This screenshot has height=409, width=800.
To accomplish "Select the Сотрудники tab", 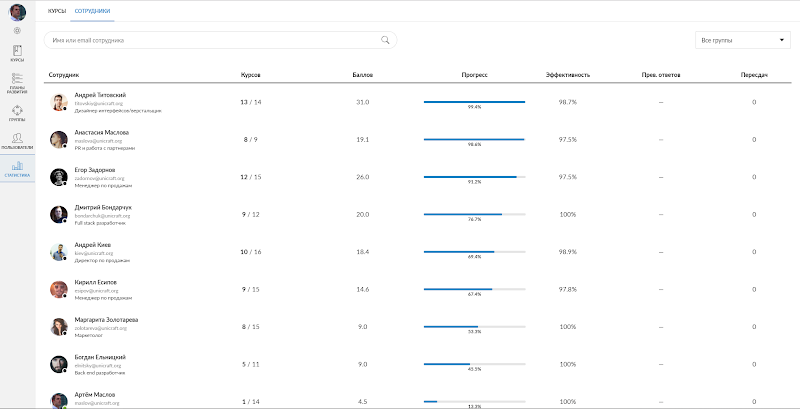I will click(92, 11).
